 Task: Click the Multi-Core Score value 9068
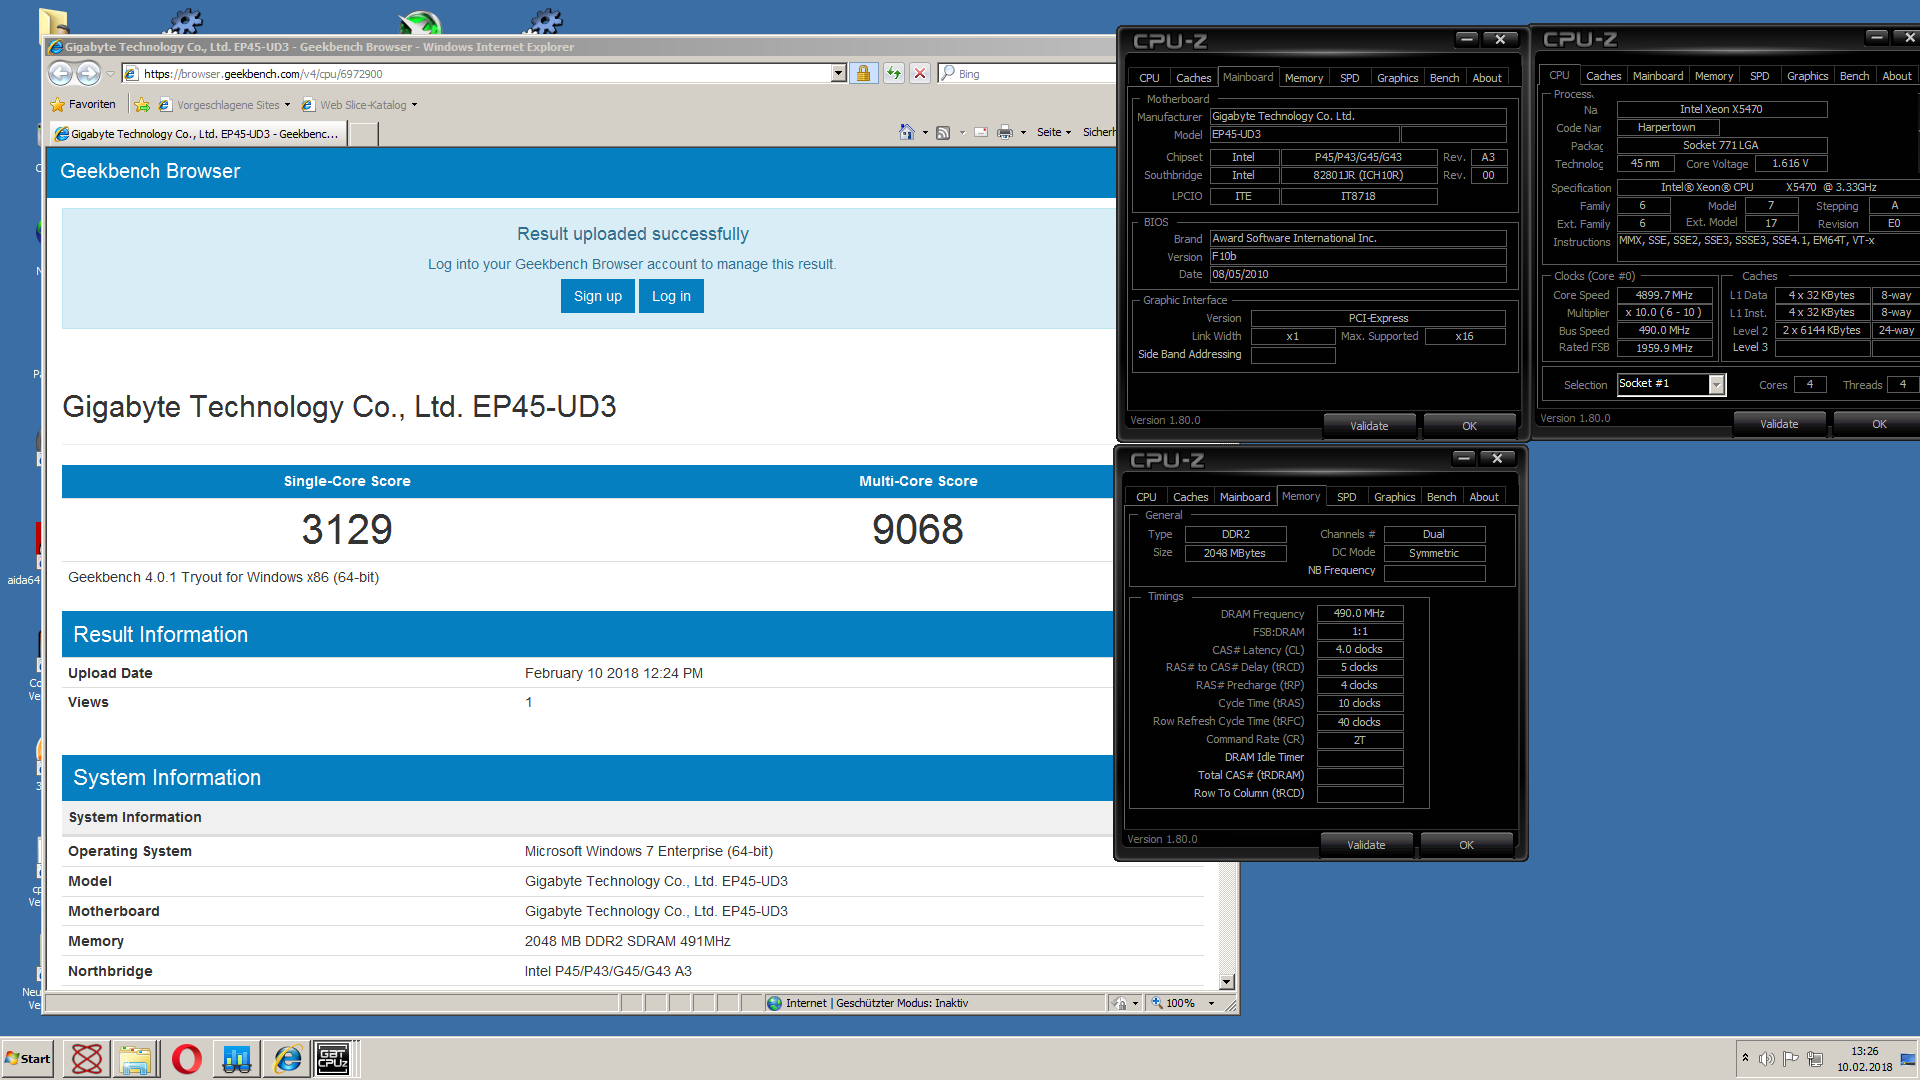918,529
